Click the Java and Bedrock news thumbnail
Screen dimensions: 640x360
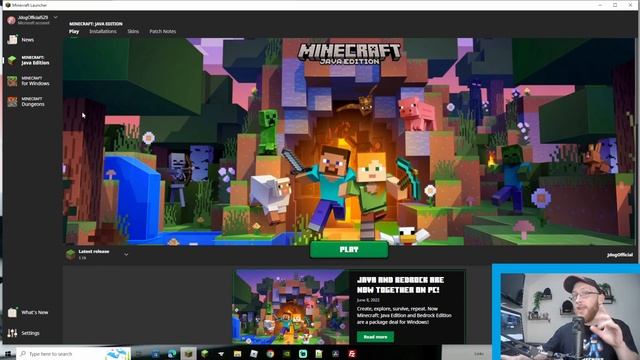(x=291, y=307)
